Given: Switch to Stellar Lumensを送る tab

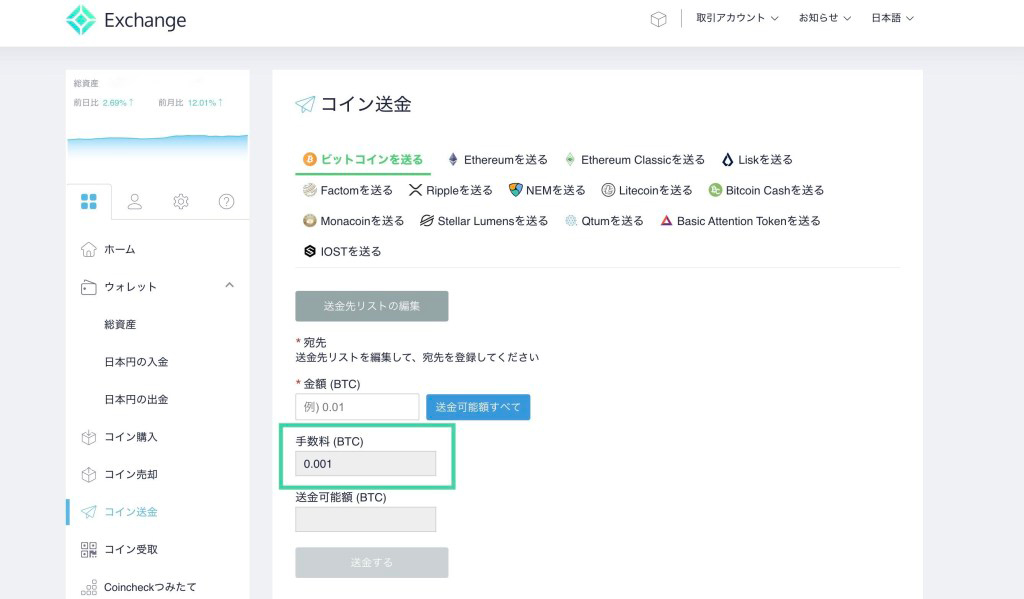Looking at the screenshot, I should [484, 221].
